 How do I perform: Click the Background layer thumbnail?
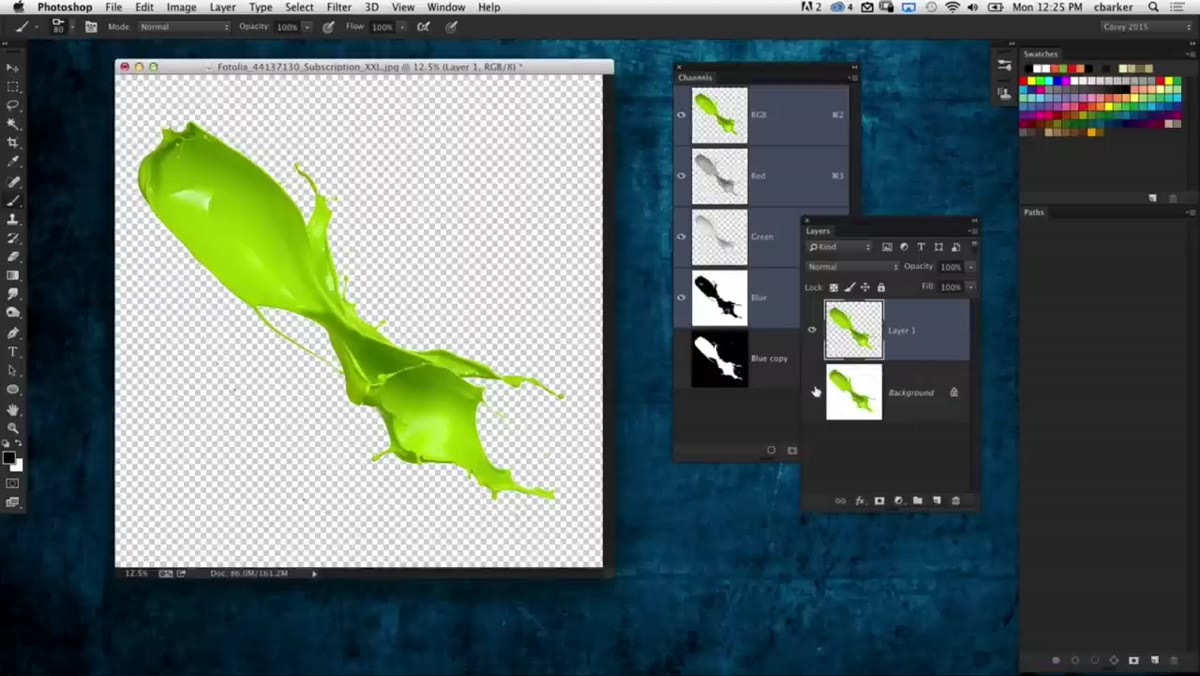pos(854,392)
